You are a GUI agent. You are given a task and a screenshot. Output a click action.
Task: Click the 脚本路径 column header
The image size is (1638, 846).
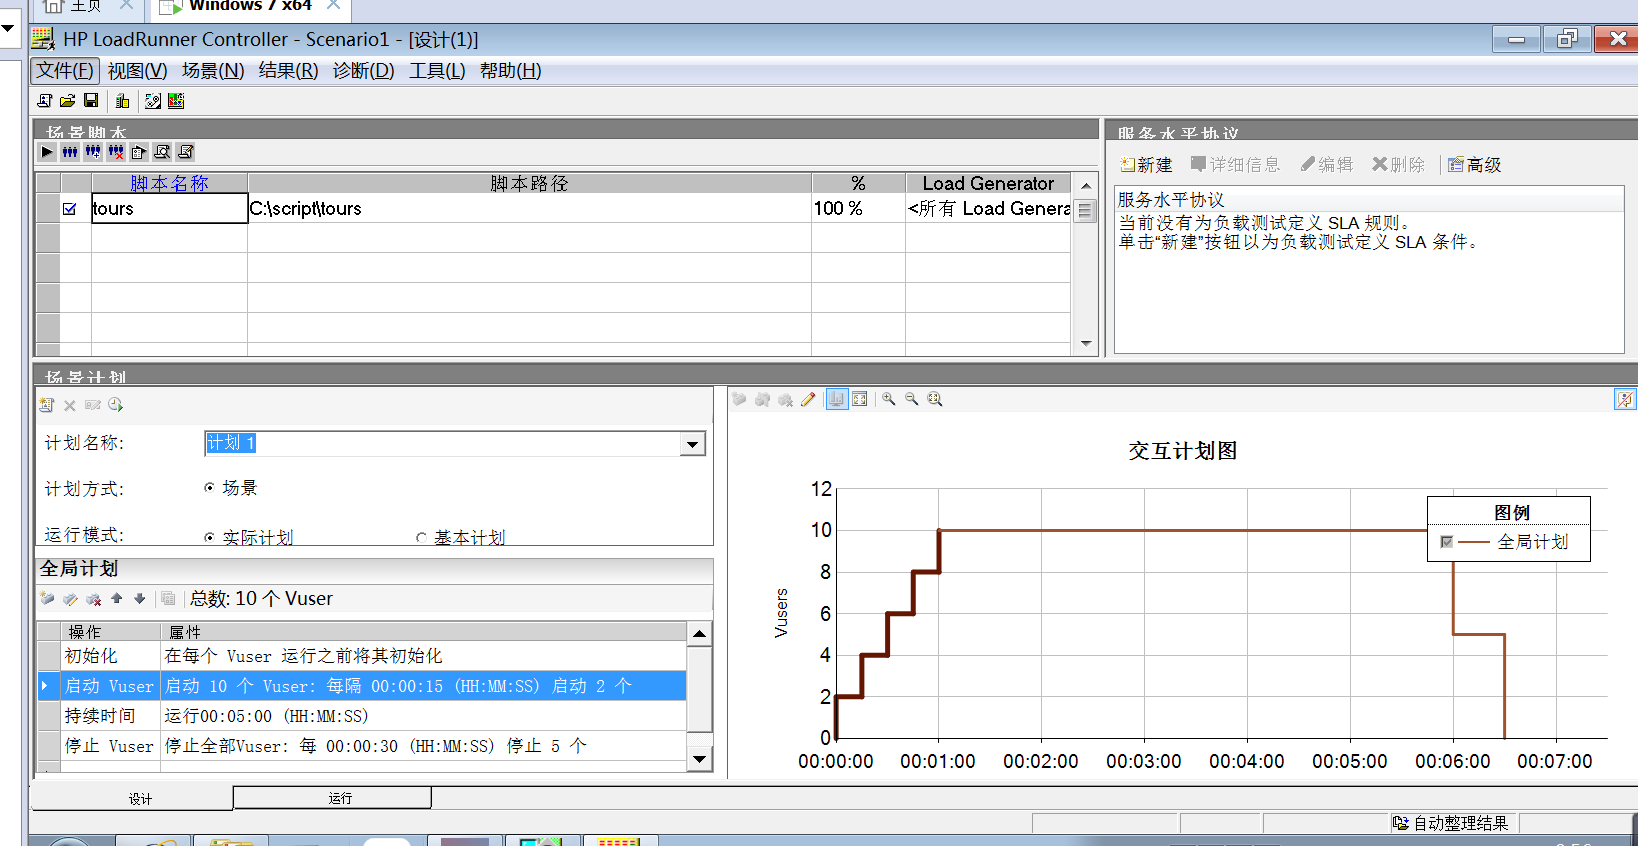(529, 183)
